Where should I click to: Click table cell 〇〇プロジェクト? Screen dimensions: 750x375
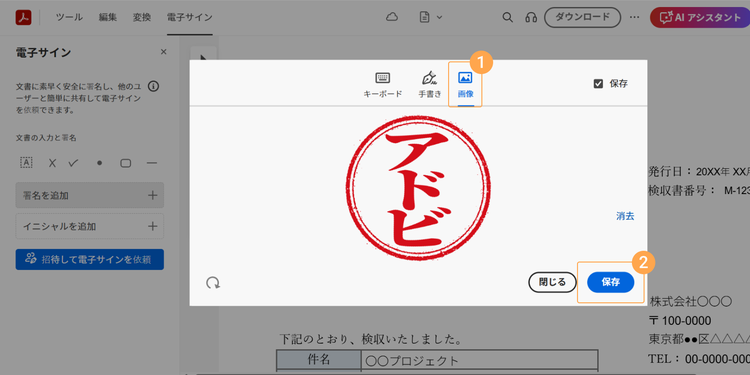pyautogui.click(x=480, y=360)
